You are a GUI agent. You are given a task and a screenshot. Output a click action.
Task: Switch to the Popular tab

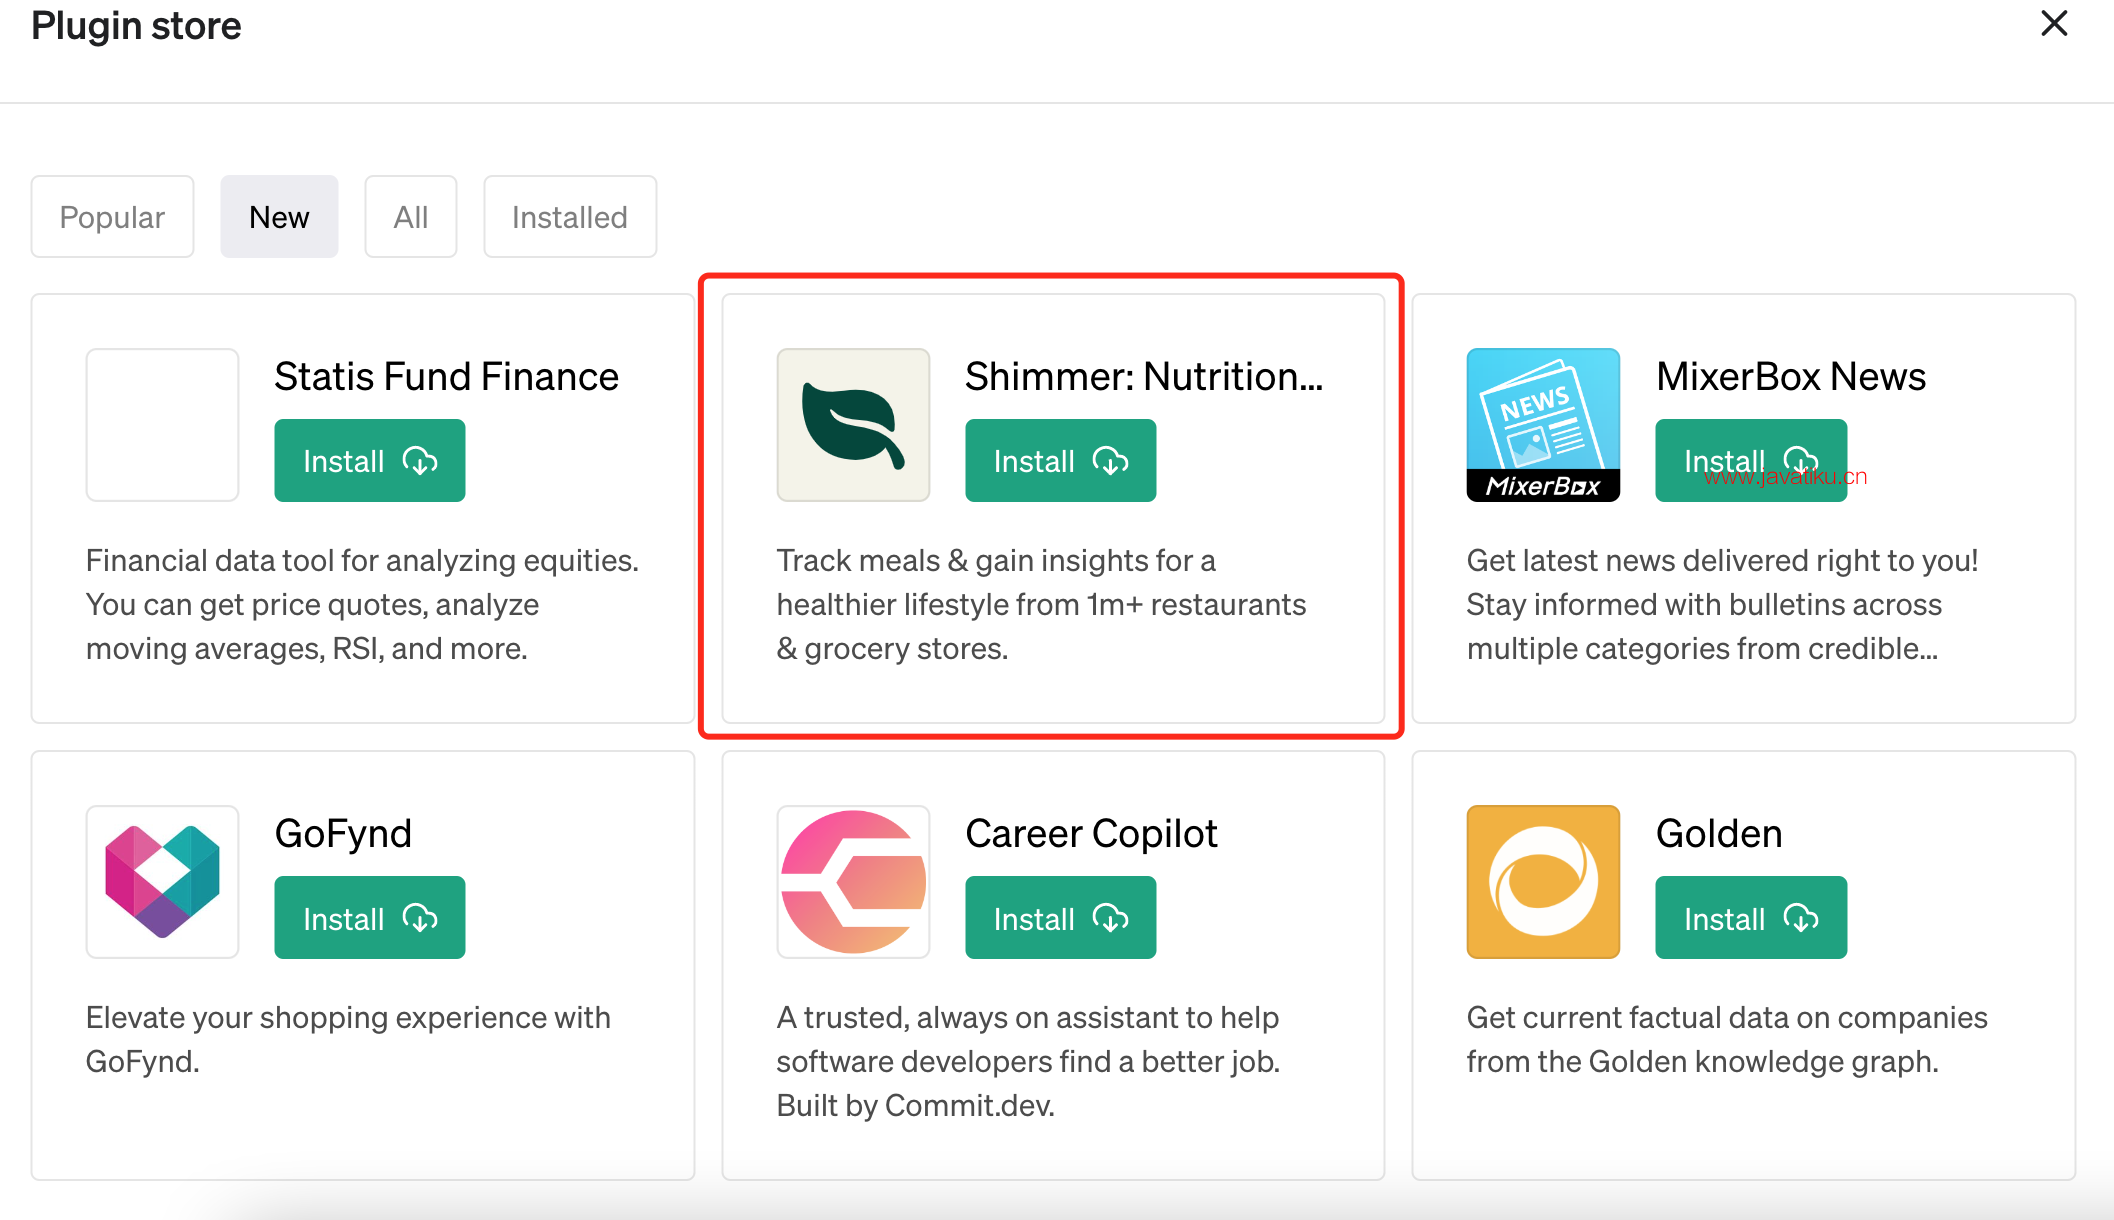point(112,217)
